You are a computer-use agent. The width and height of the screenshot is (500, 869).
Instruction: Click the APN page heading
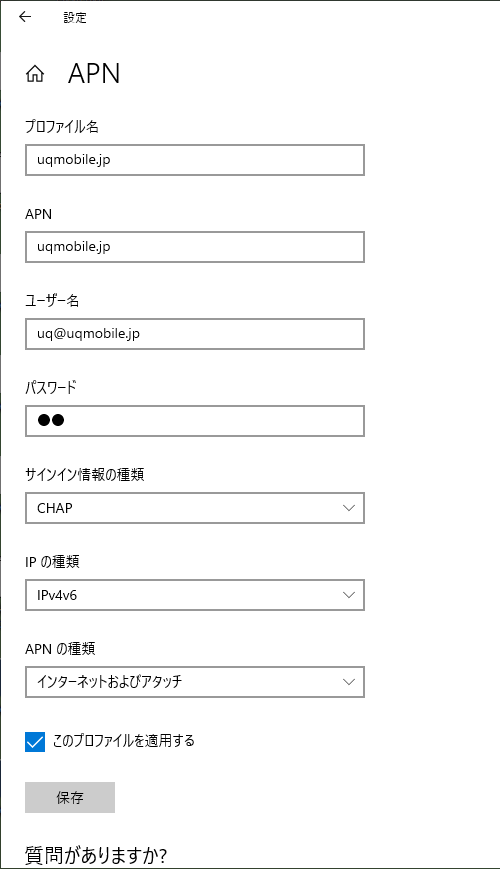coord(94,74)
